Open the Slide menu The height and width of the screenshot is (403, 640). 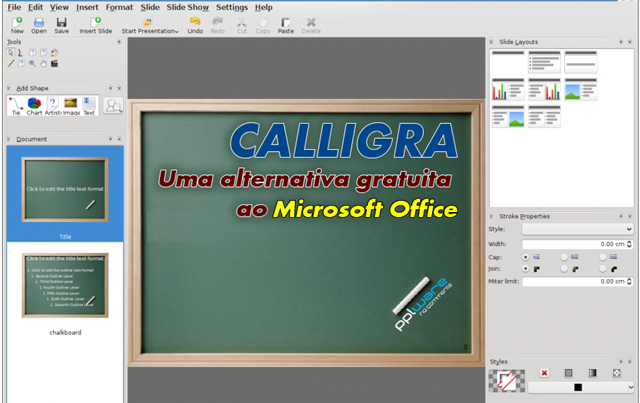click(x=150, y=7)
